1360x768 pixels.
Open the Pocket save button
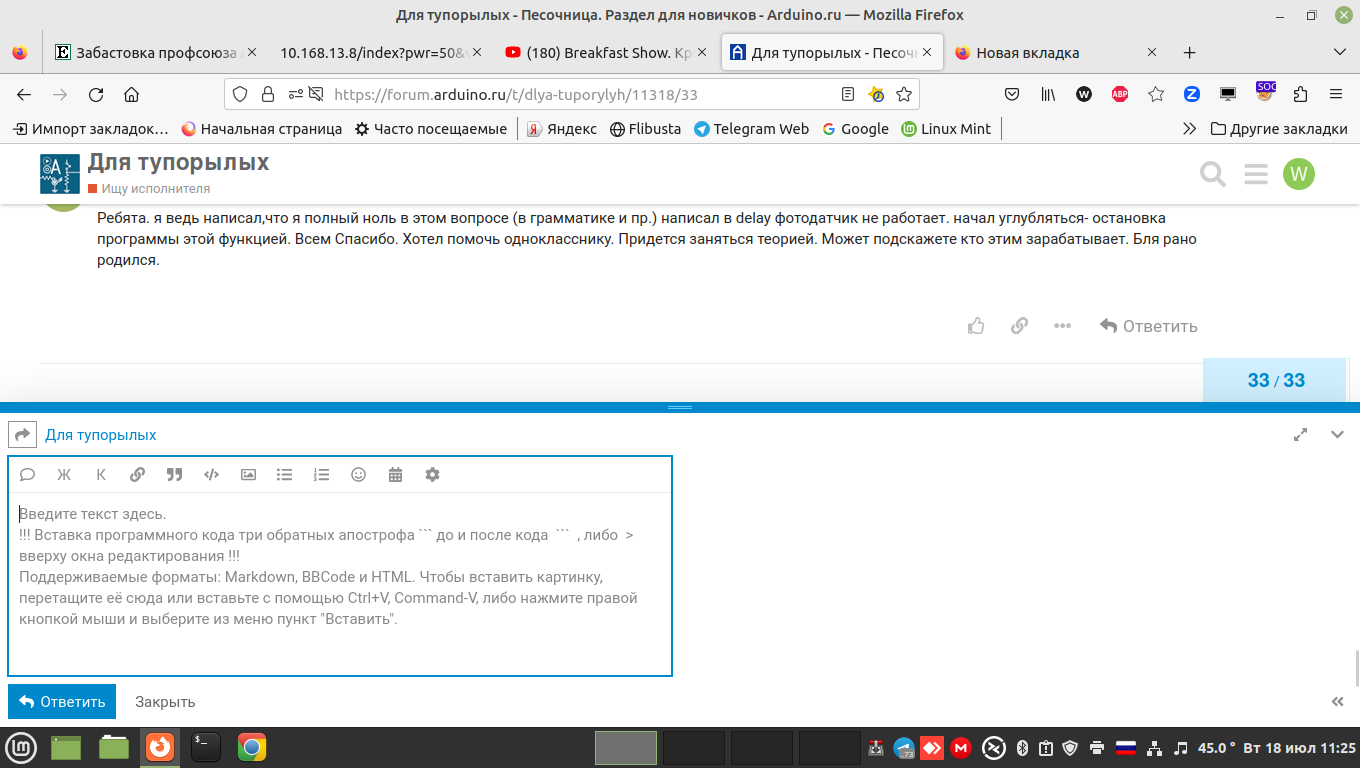click(1012, 94)
